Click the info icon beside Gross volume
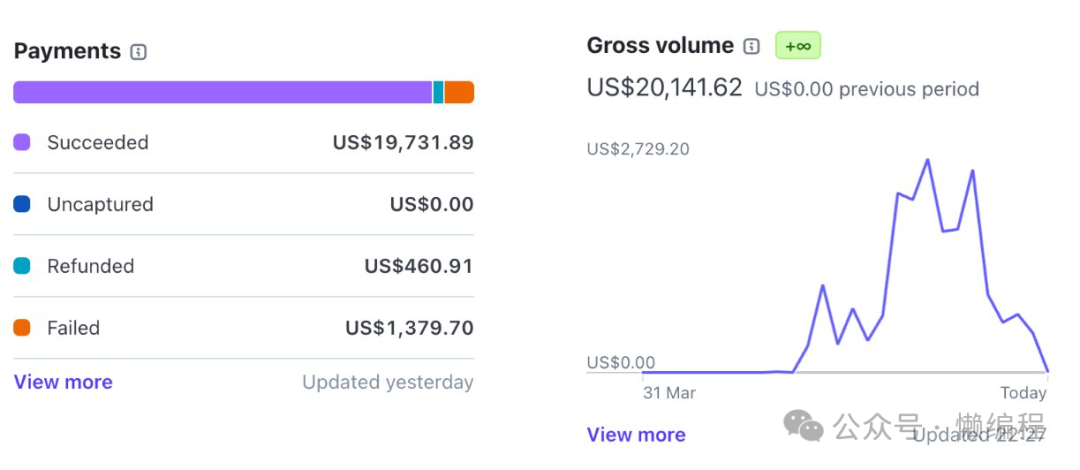The image size is (1080, 470). click(752, 46)
